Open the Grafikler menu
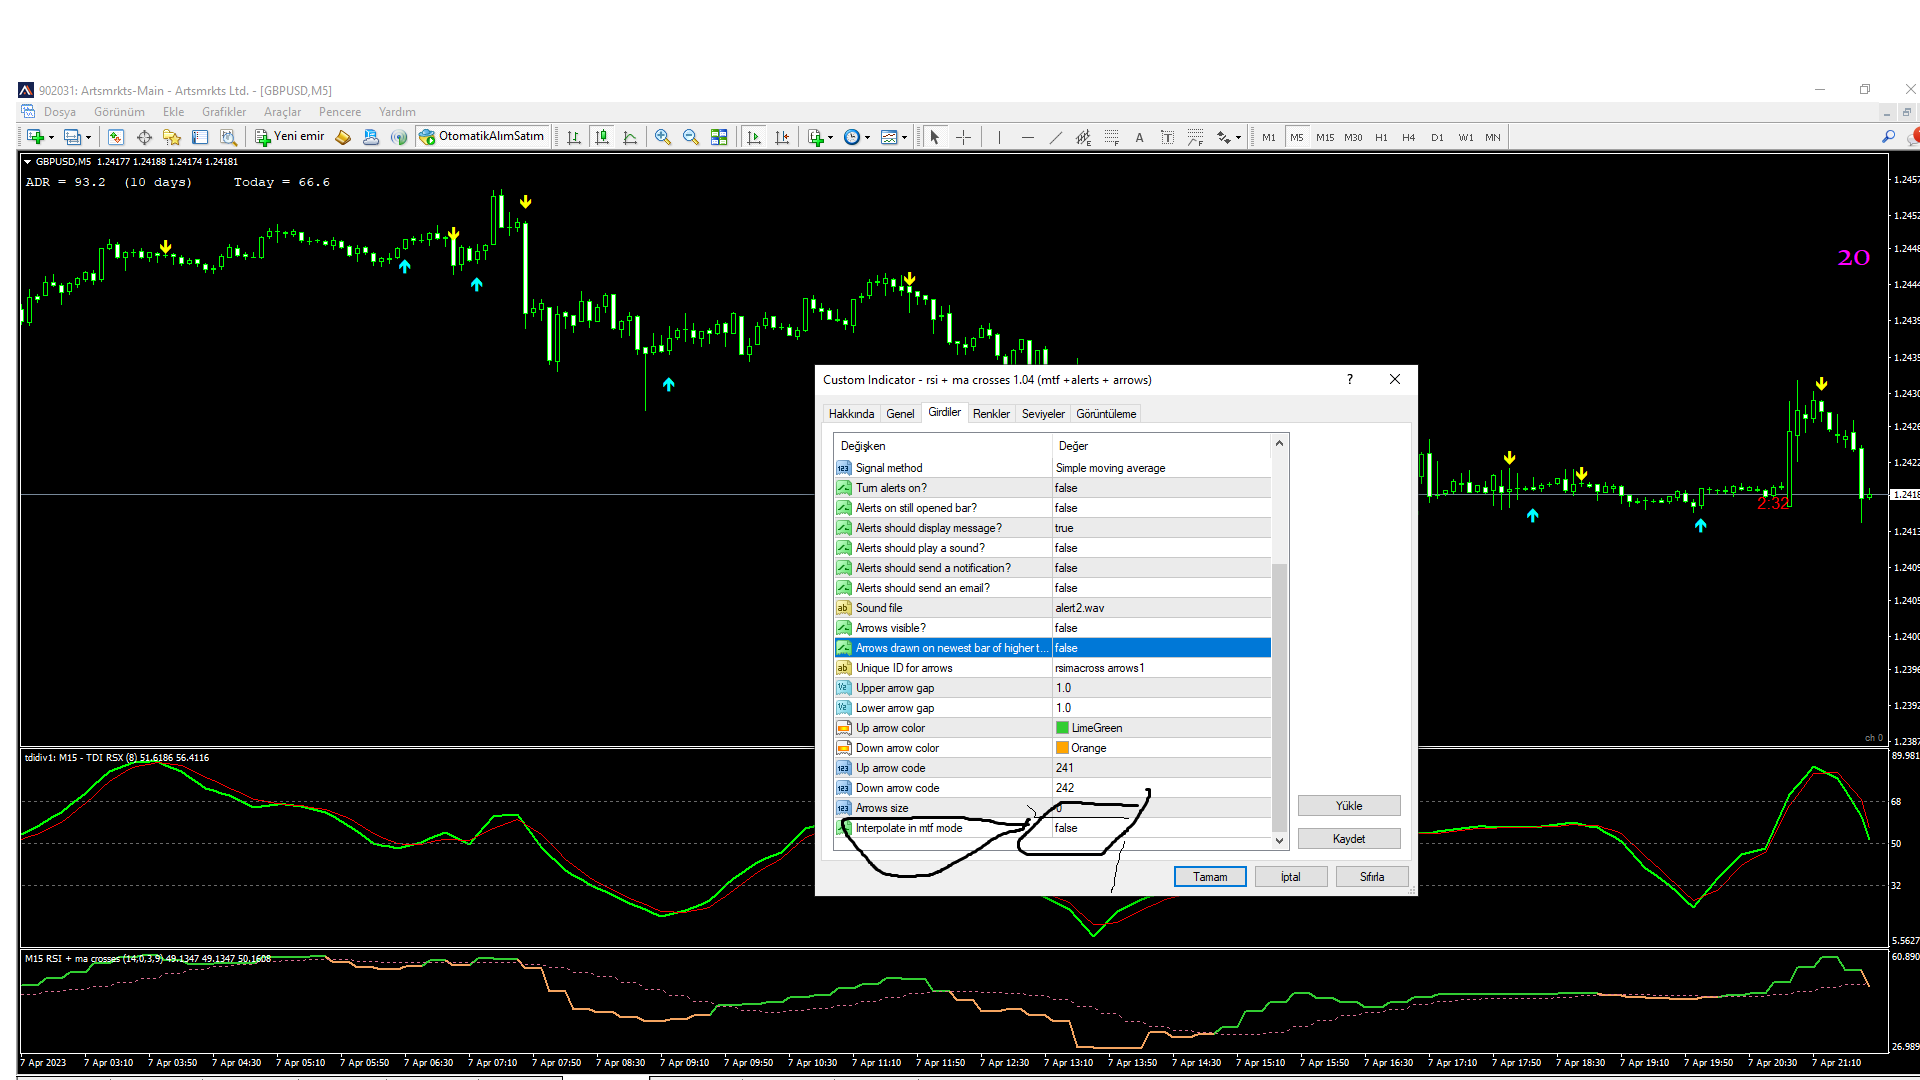The height and width of the screenshot is (1080, 1920). tap(223, 112)
